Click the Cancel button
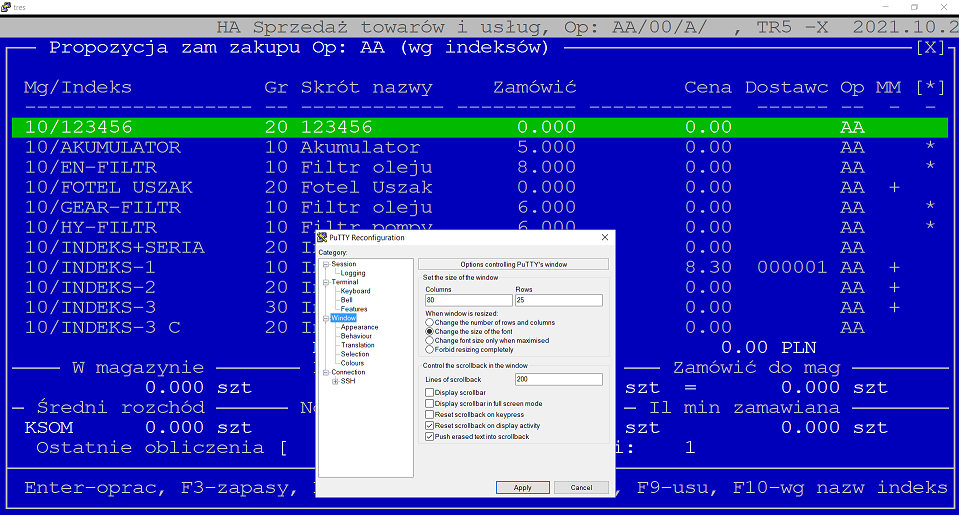This screenshot has width=959, height=515. [x=581, y=487]
